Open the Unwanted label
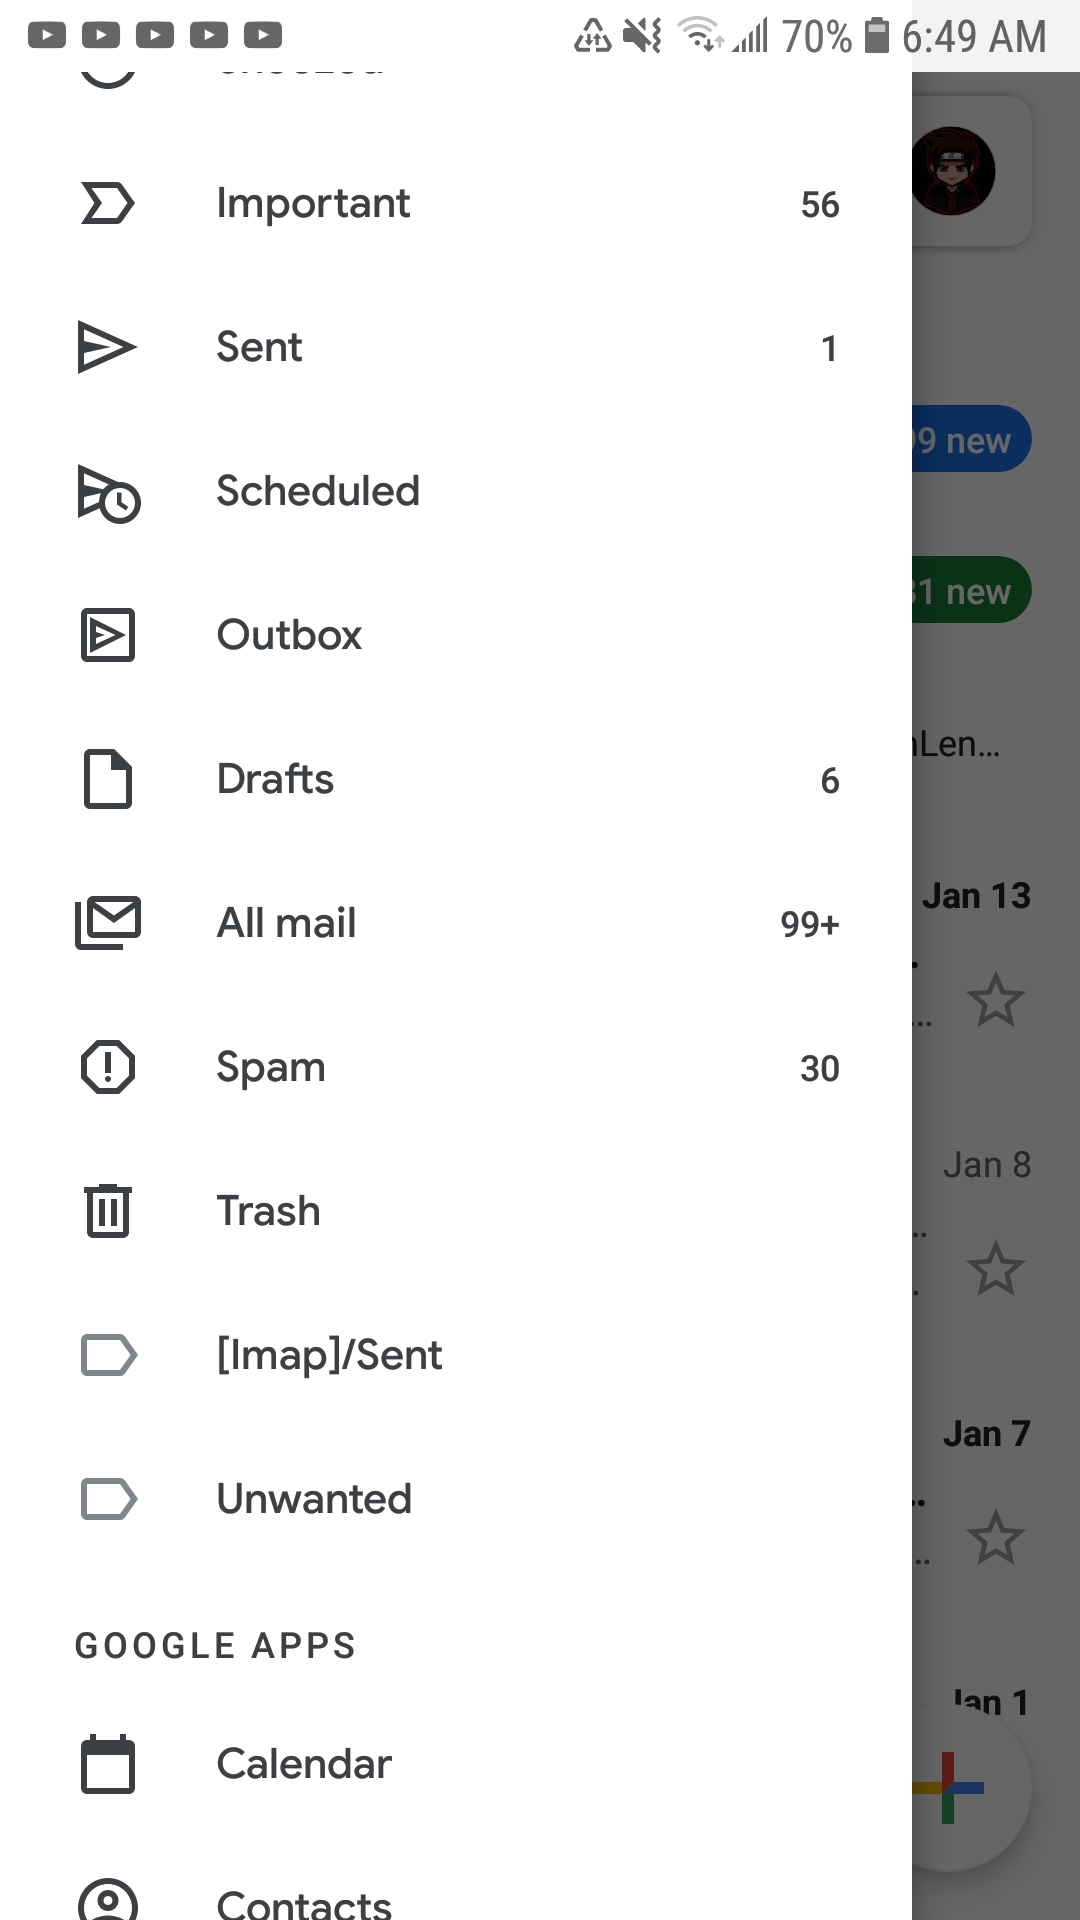The width and height of the screenshot is (1080, 1920). point(456,1500)
